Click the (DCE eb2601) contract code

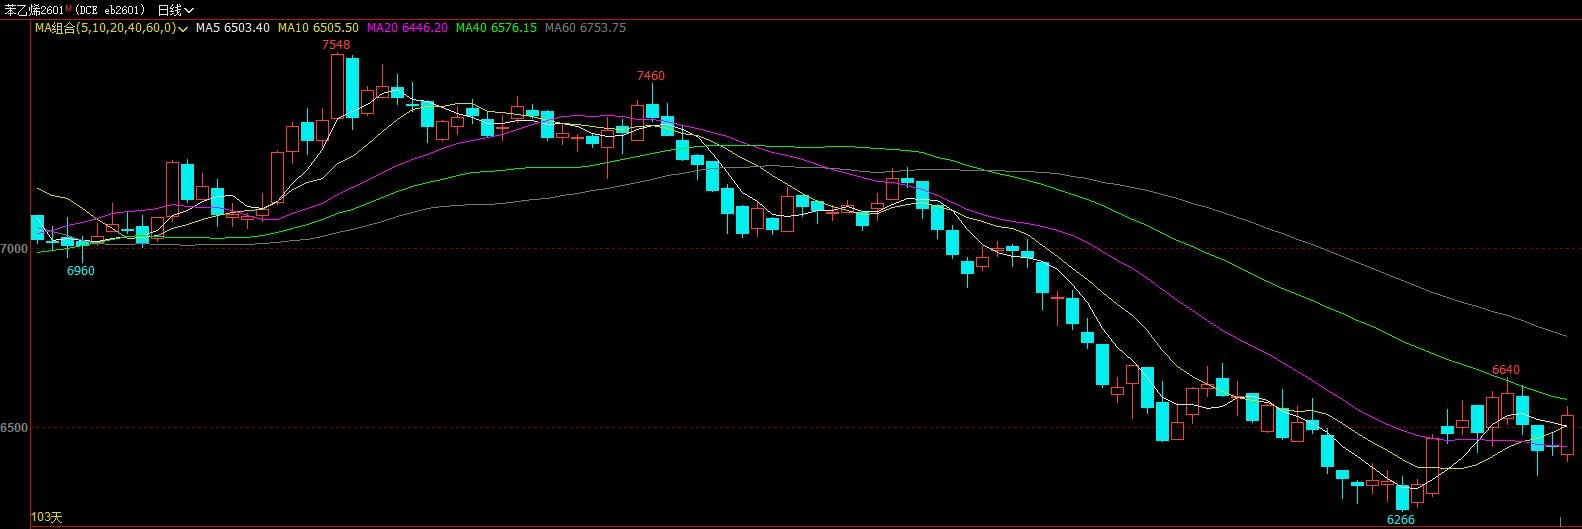(x=111, y=10)
